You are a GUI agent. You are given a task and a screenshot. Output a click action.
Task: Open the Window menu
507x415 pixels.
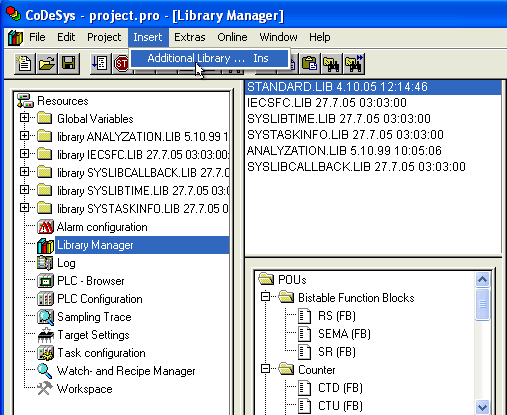278,37
